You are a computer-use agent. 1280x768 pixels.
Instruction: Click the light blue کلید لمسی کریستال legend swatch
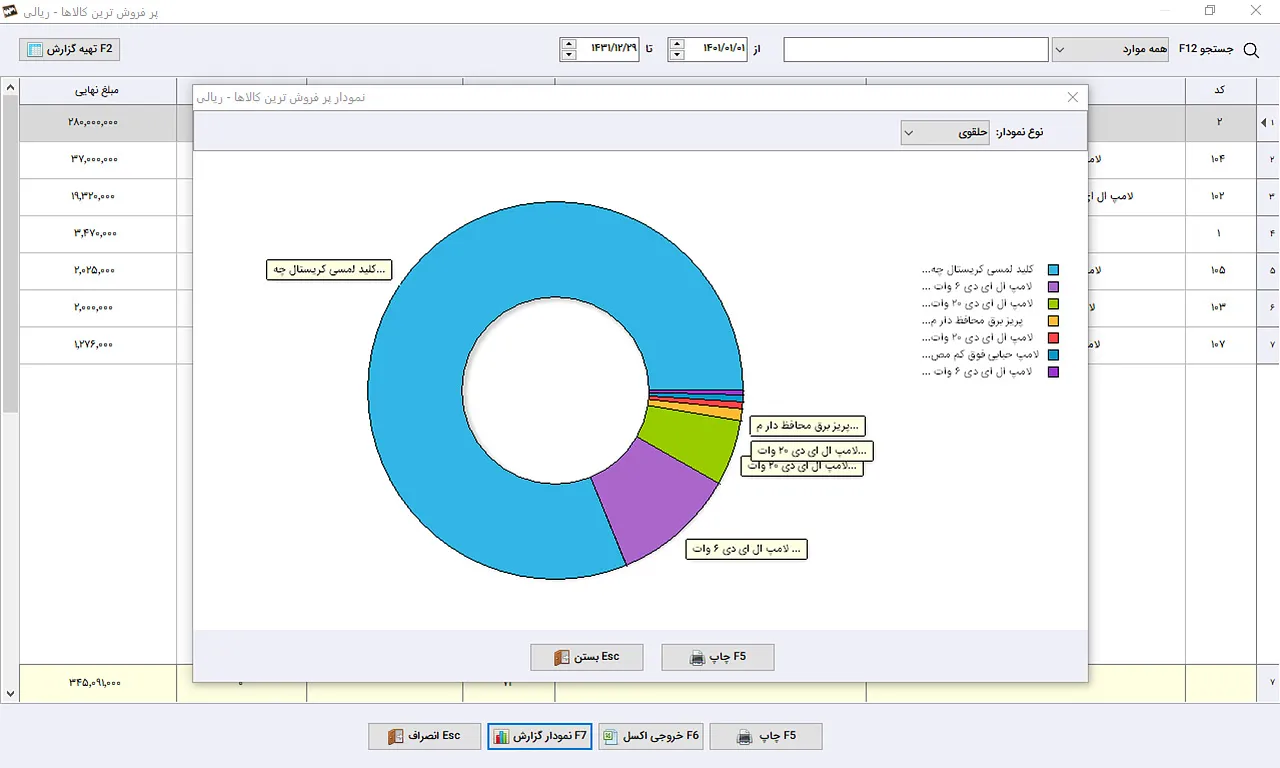pyautogui.click(x=1053, y=270)
